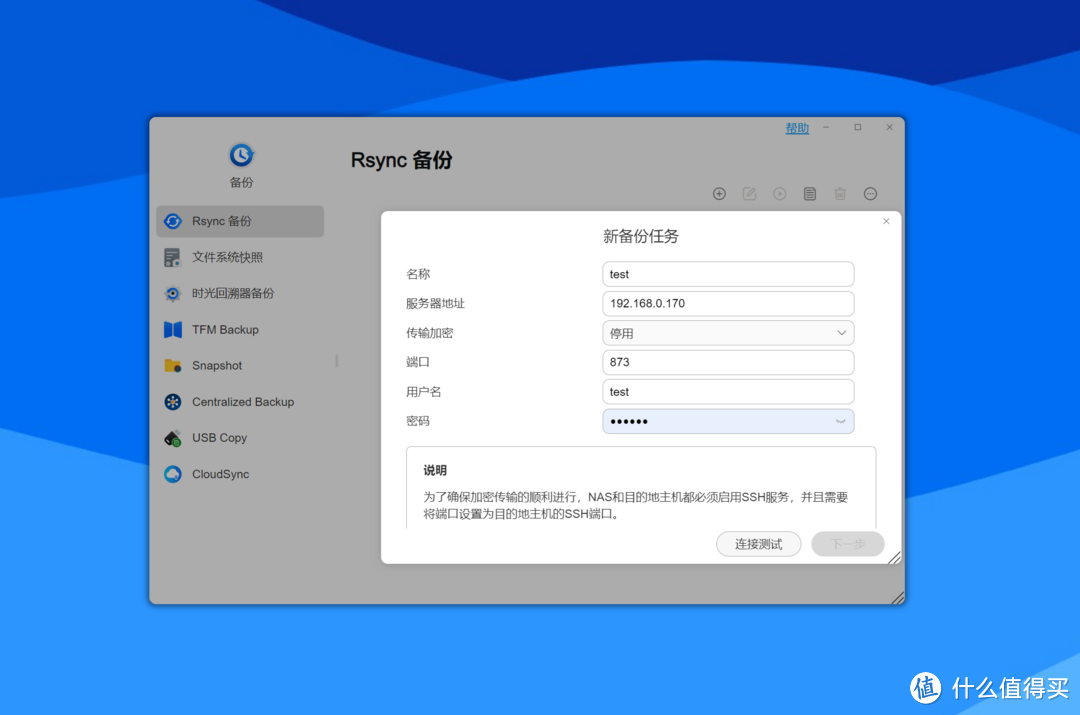Open the more options ellipsis icon
The width and height of the screenshot is (1080, 715).
(870, 194)
